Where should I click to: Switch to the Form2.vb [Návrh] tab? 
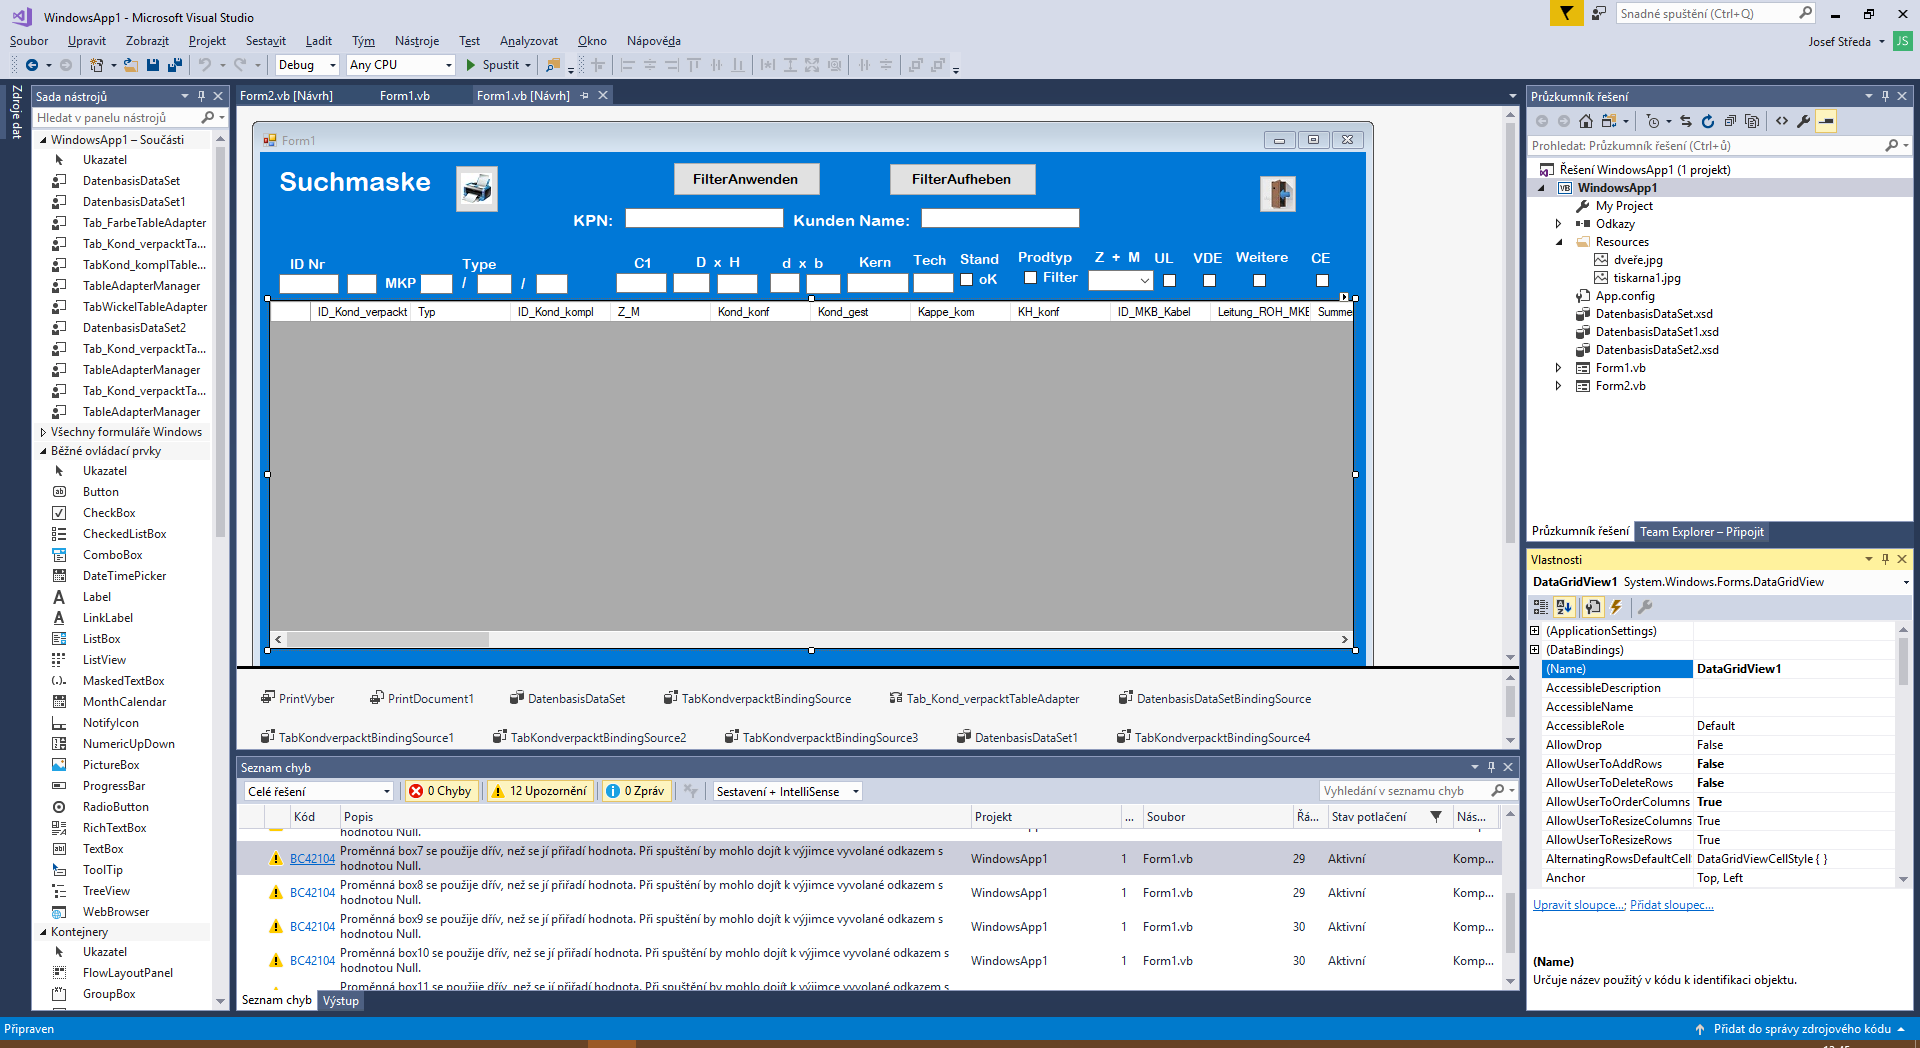click(x=286, y=96)
